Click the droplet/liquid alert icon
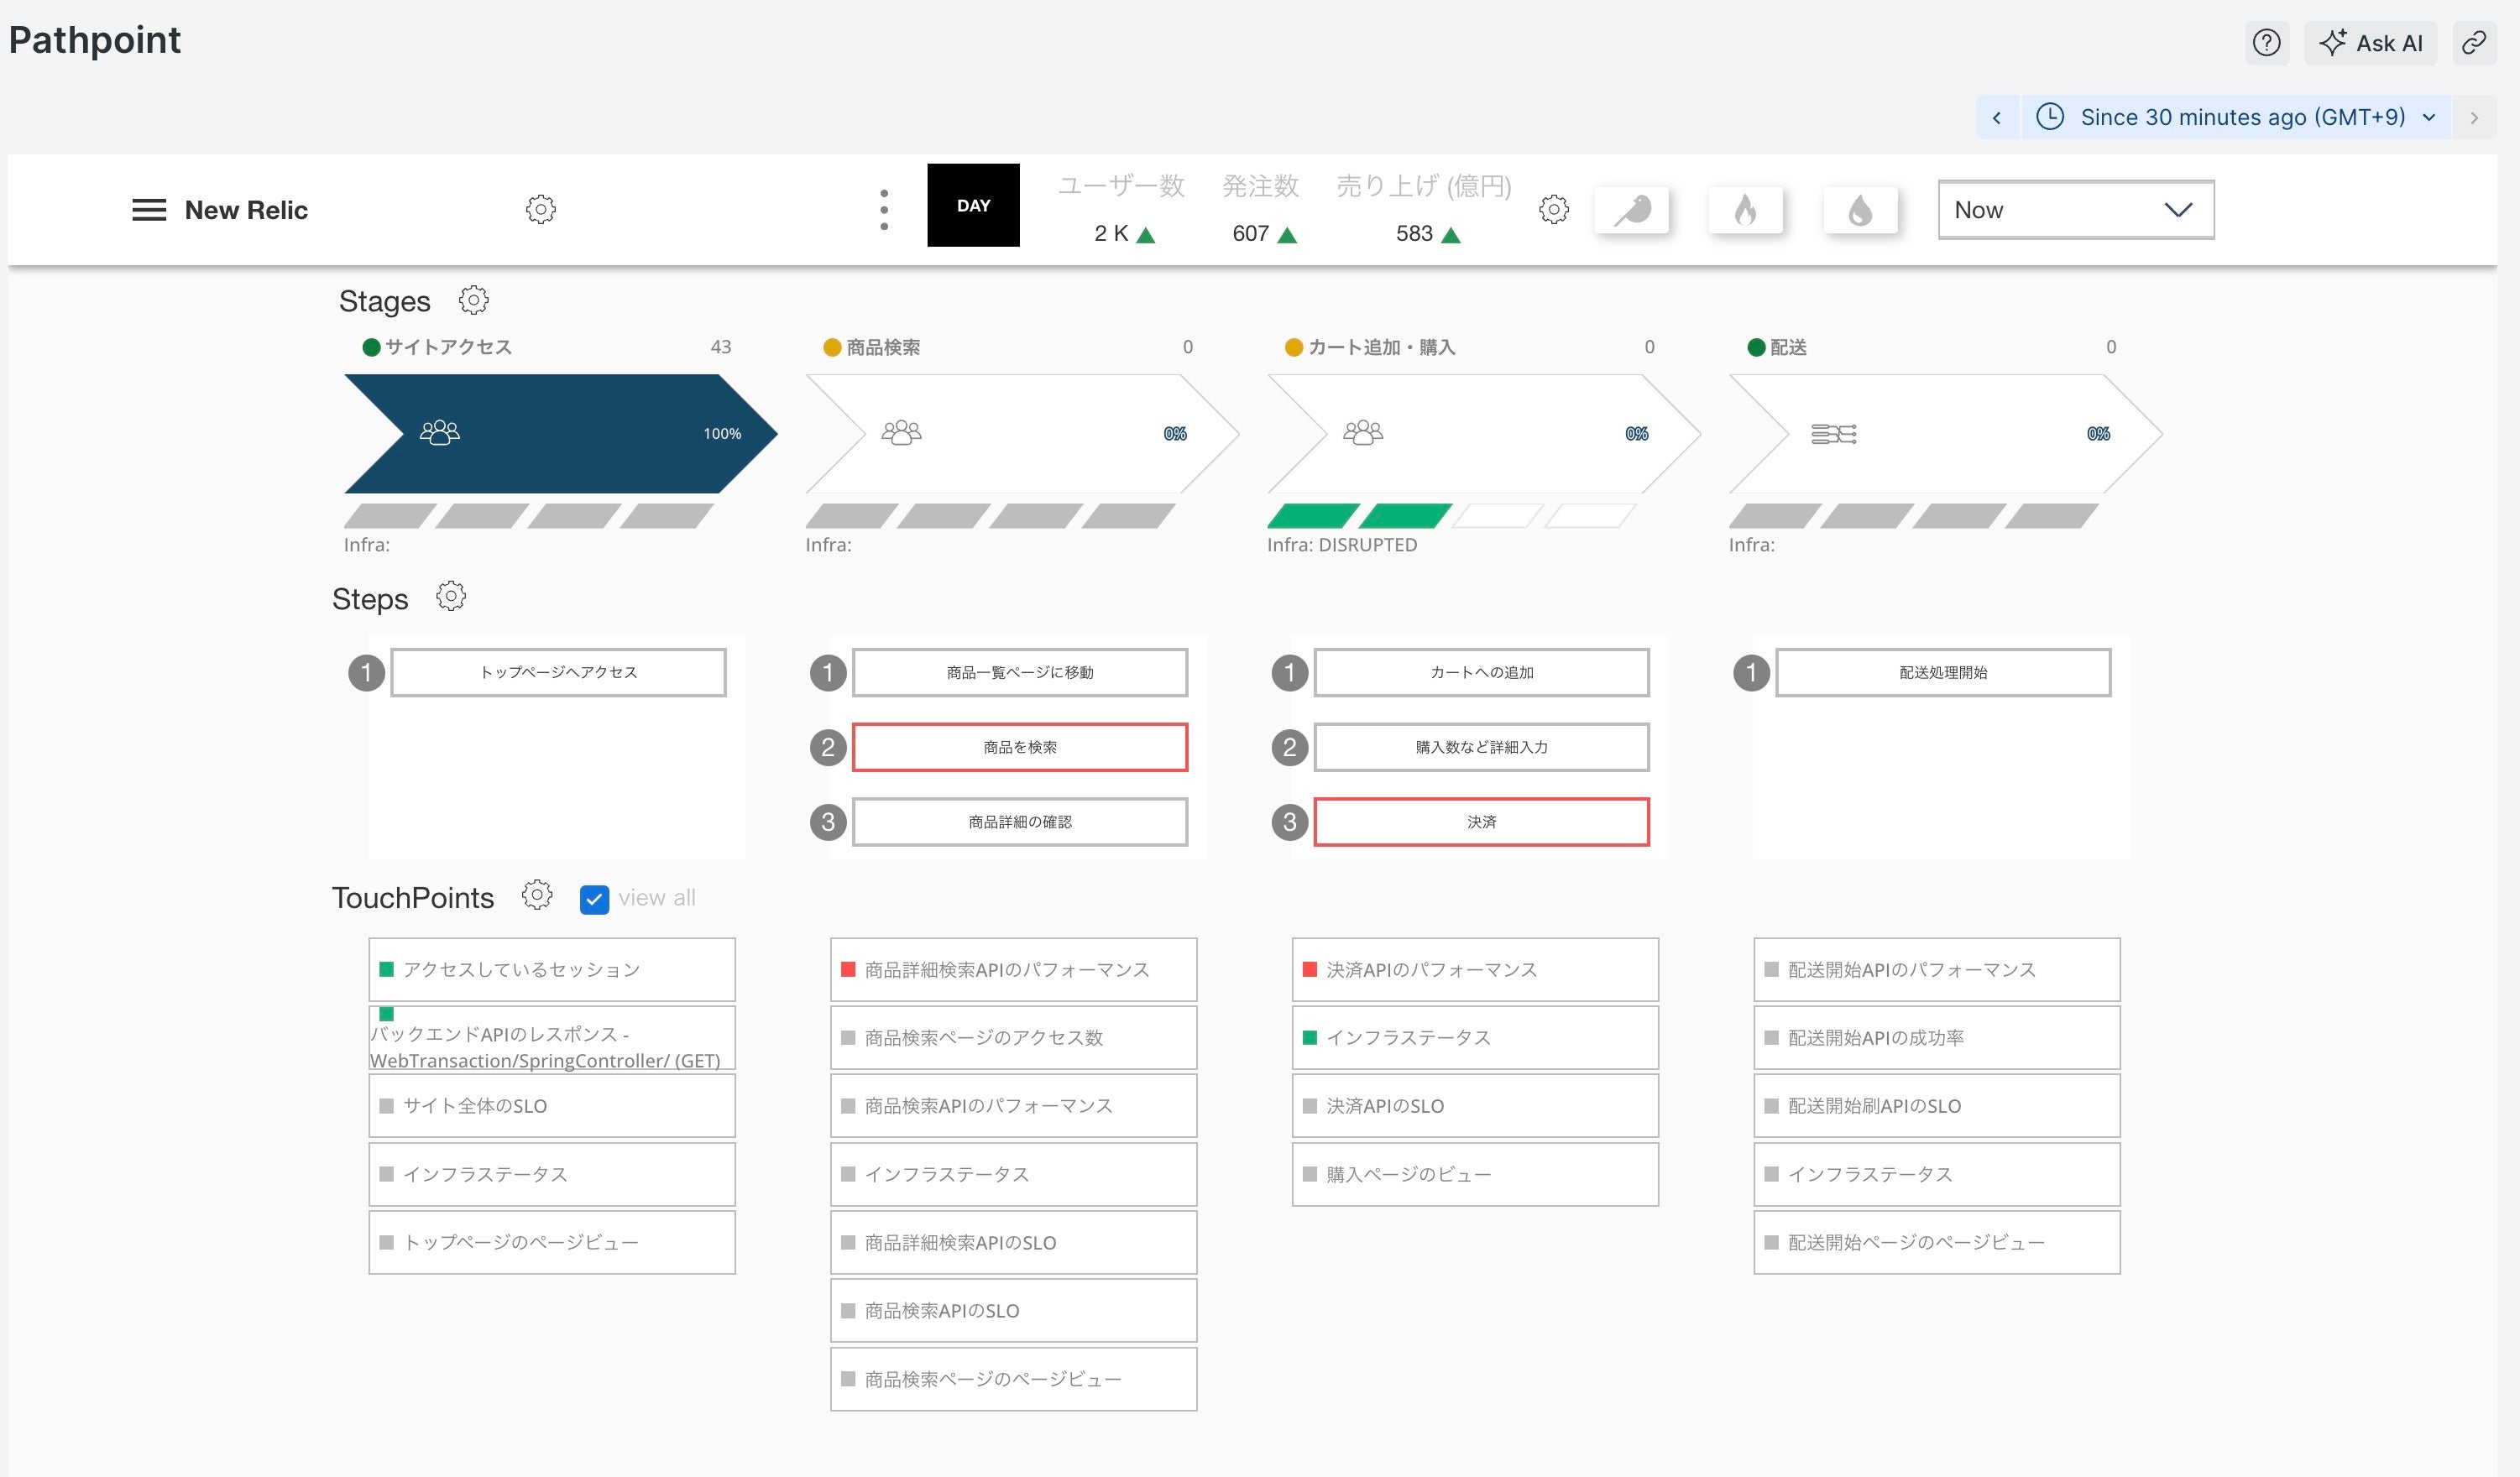Screen dimensions: 2520x1477 (x=1860, y=207)
